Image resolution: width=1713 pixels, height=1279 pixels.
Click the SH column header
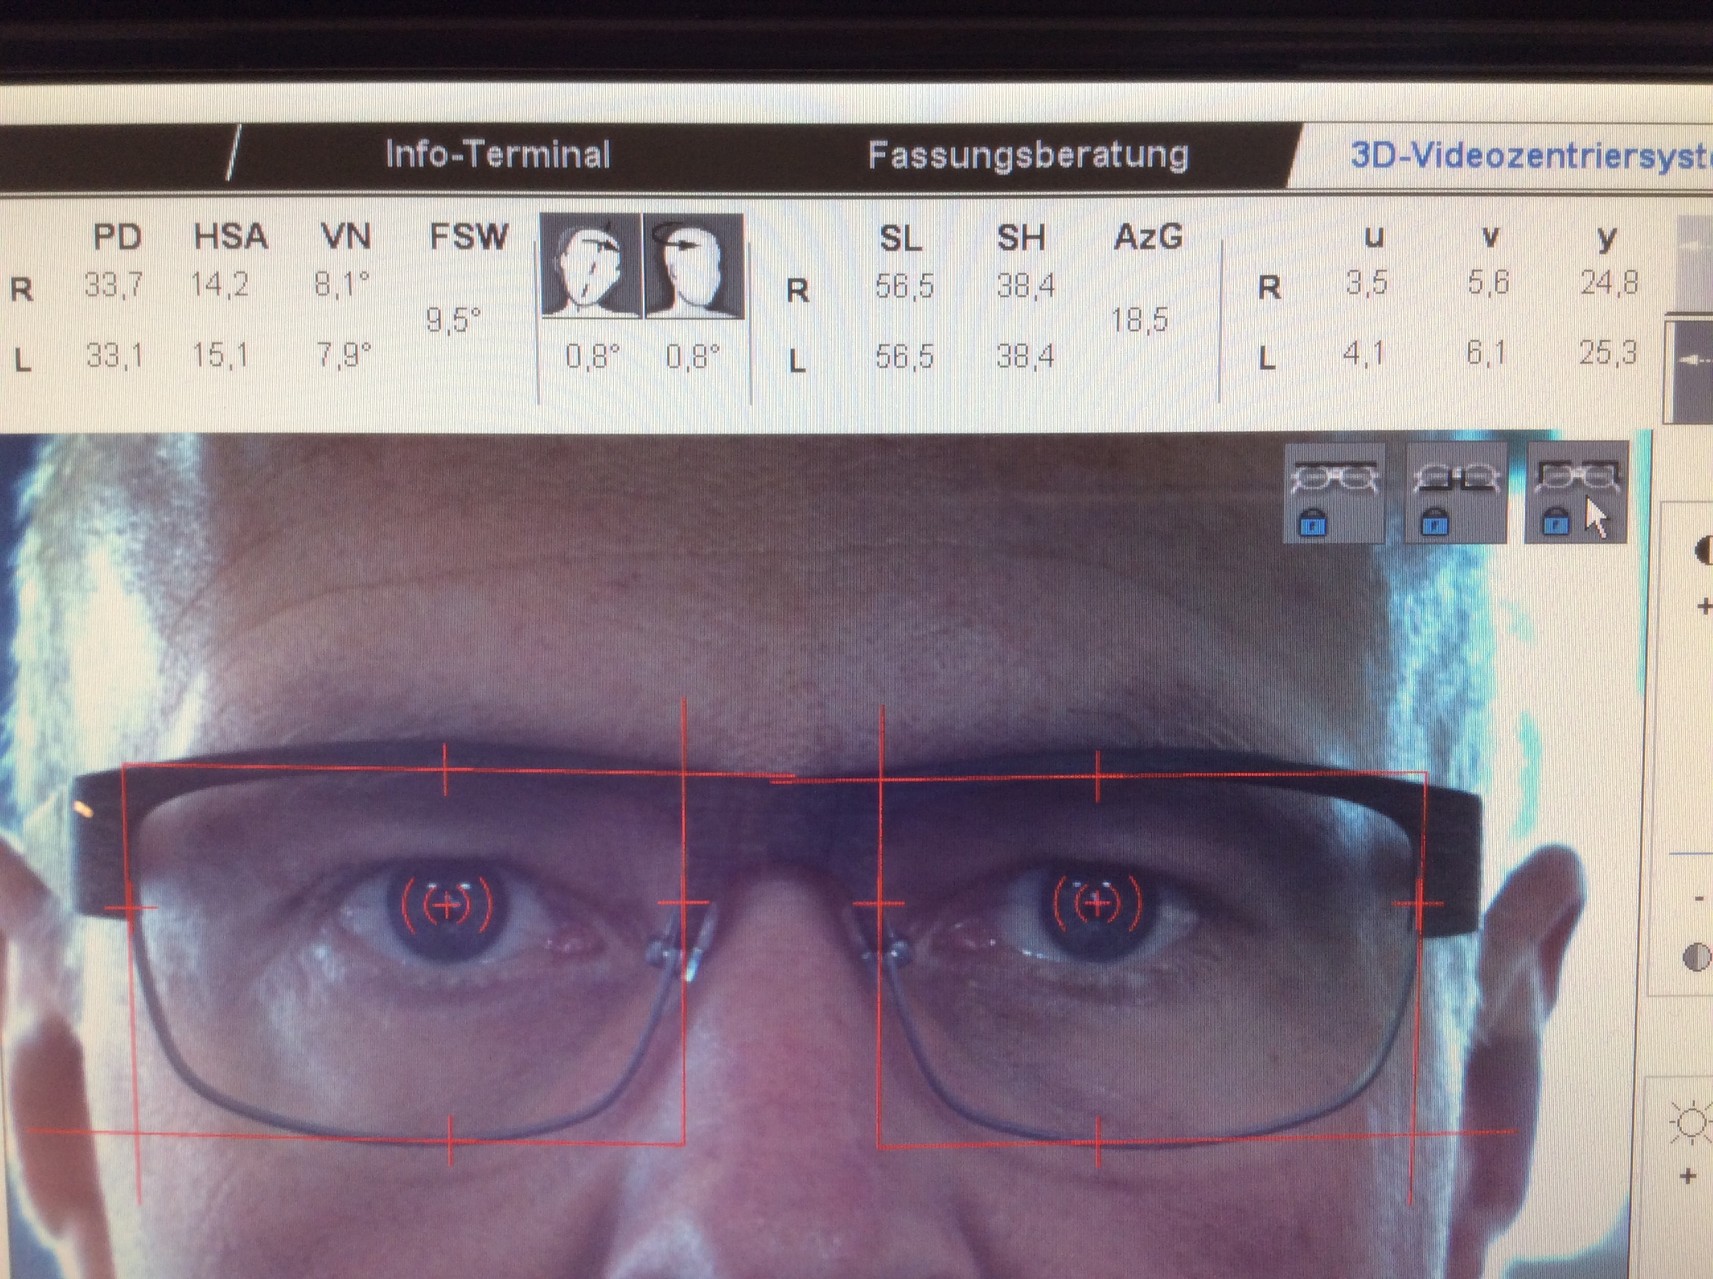1020,238
